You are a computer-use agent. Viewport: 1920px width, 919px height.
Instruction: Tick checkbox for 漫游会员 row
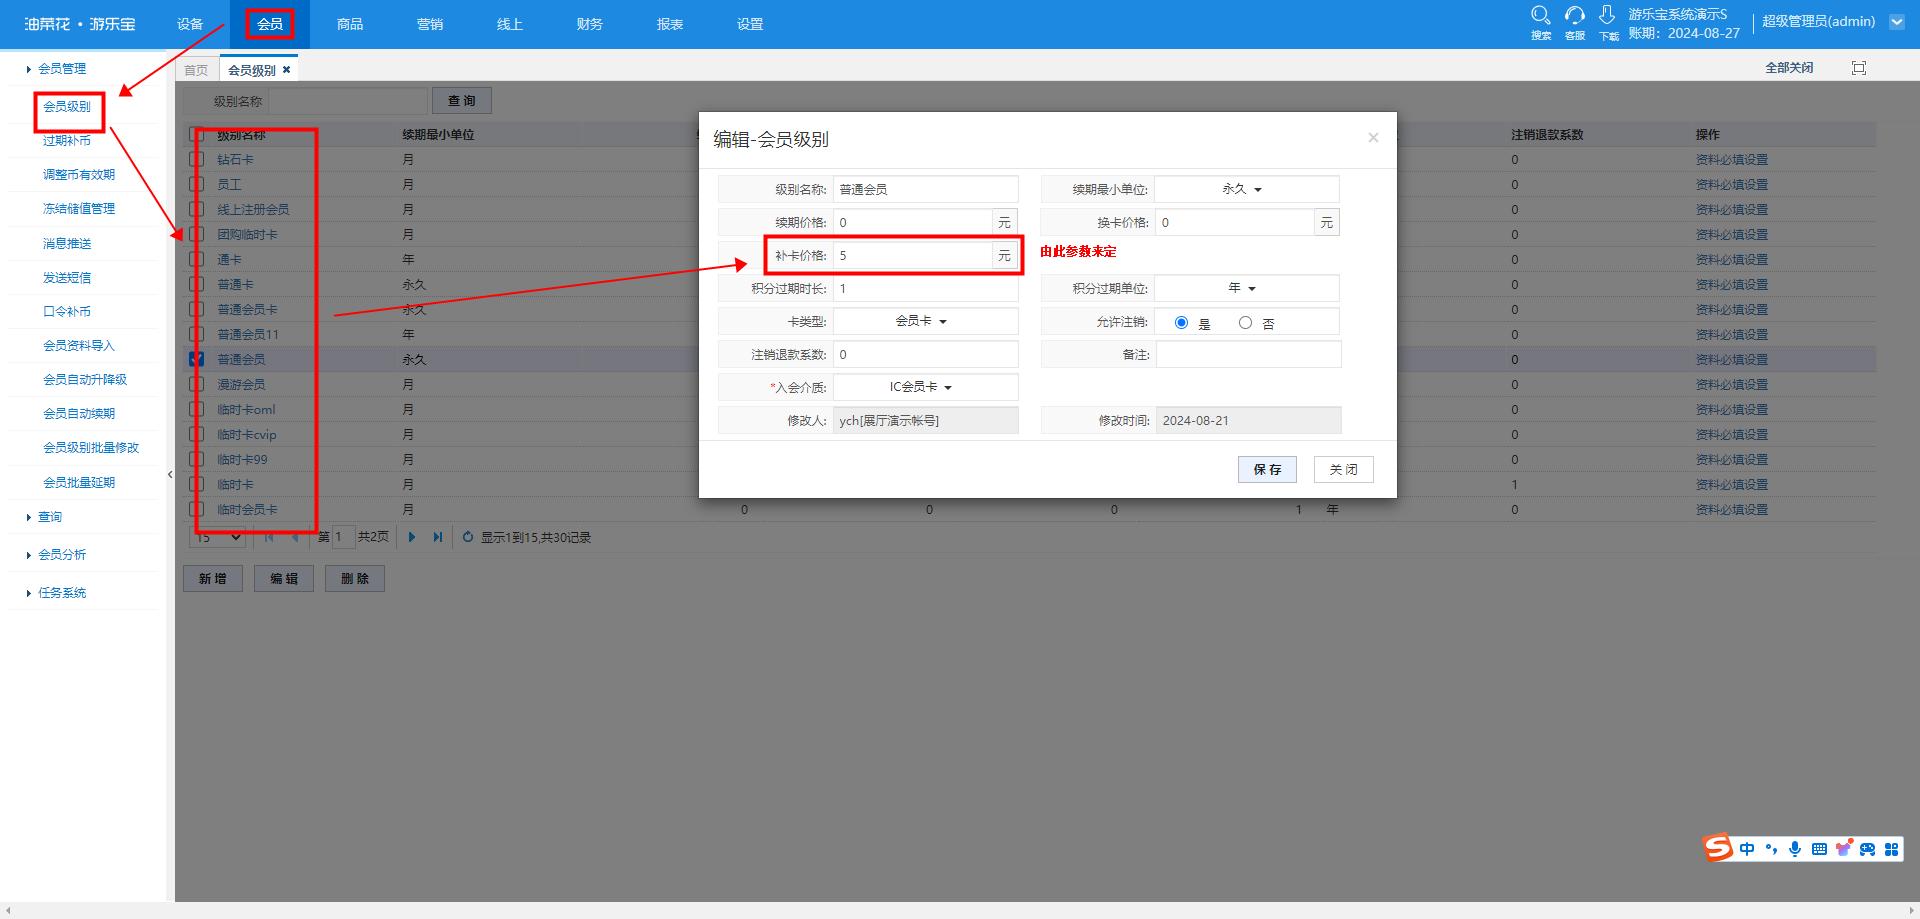pyautogui.click(x=197, y=384)
